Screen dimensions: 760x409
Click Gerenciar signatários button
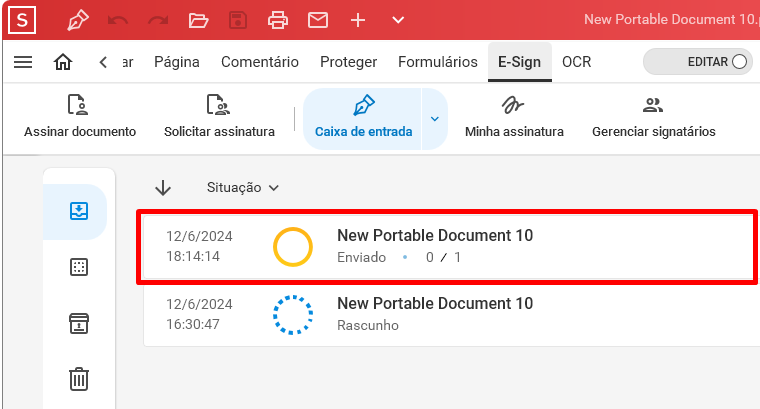pos(653,117)
